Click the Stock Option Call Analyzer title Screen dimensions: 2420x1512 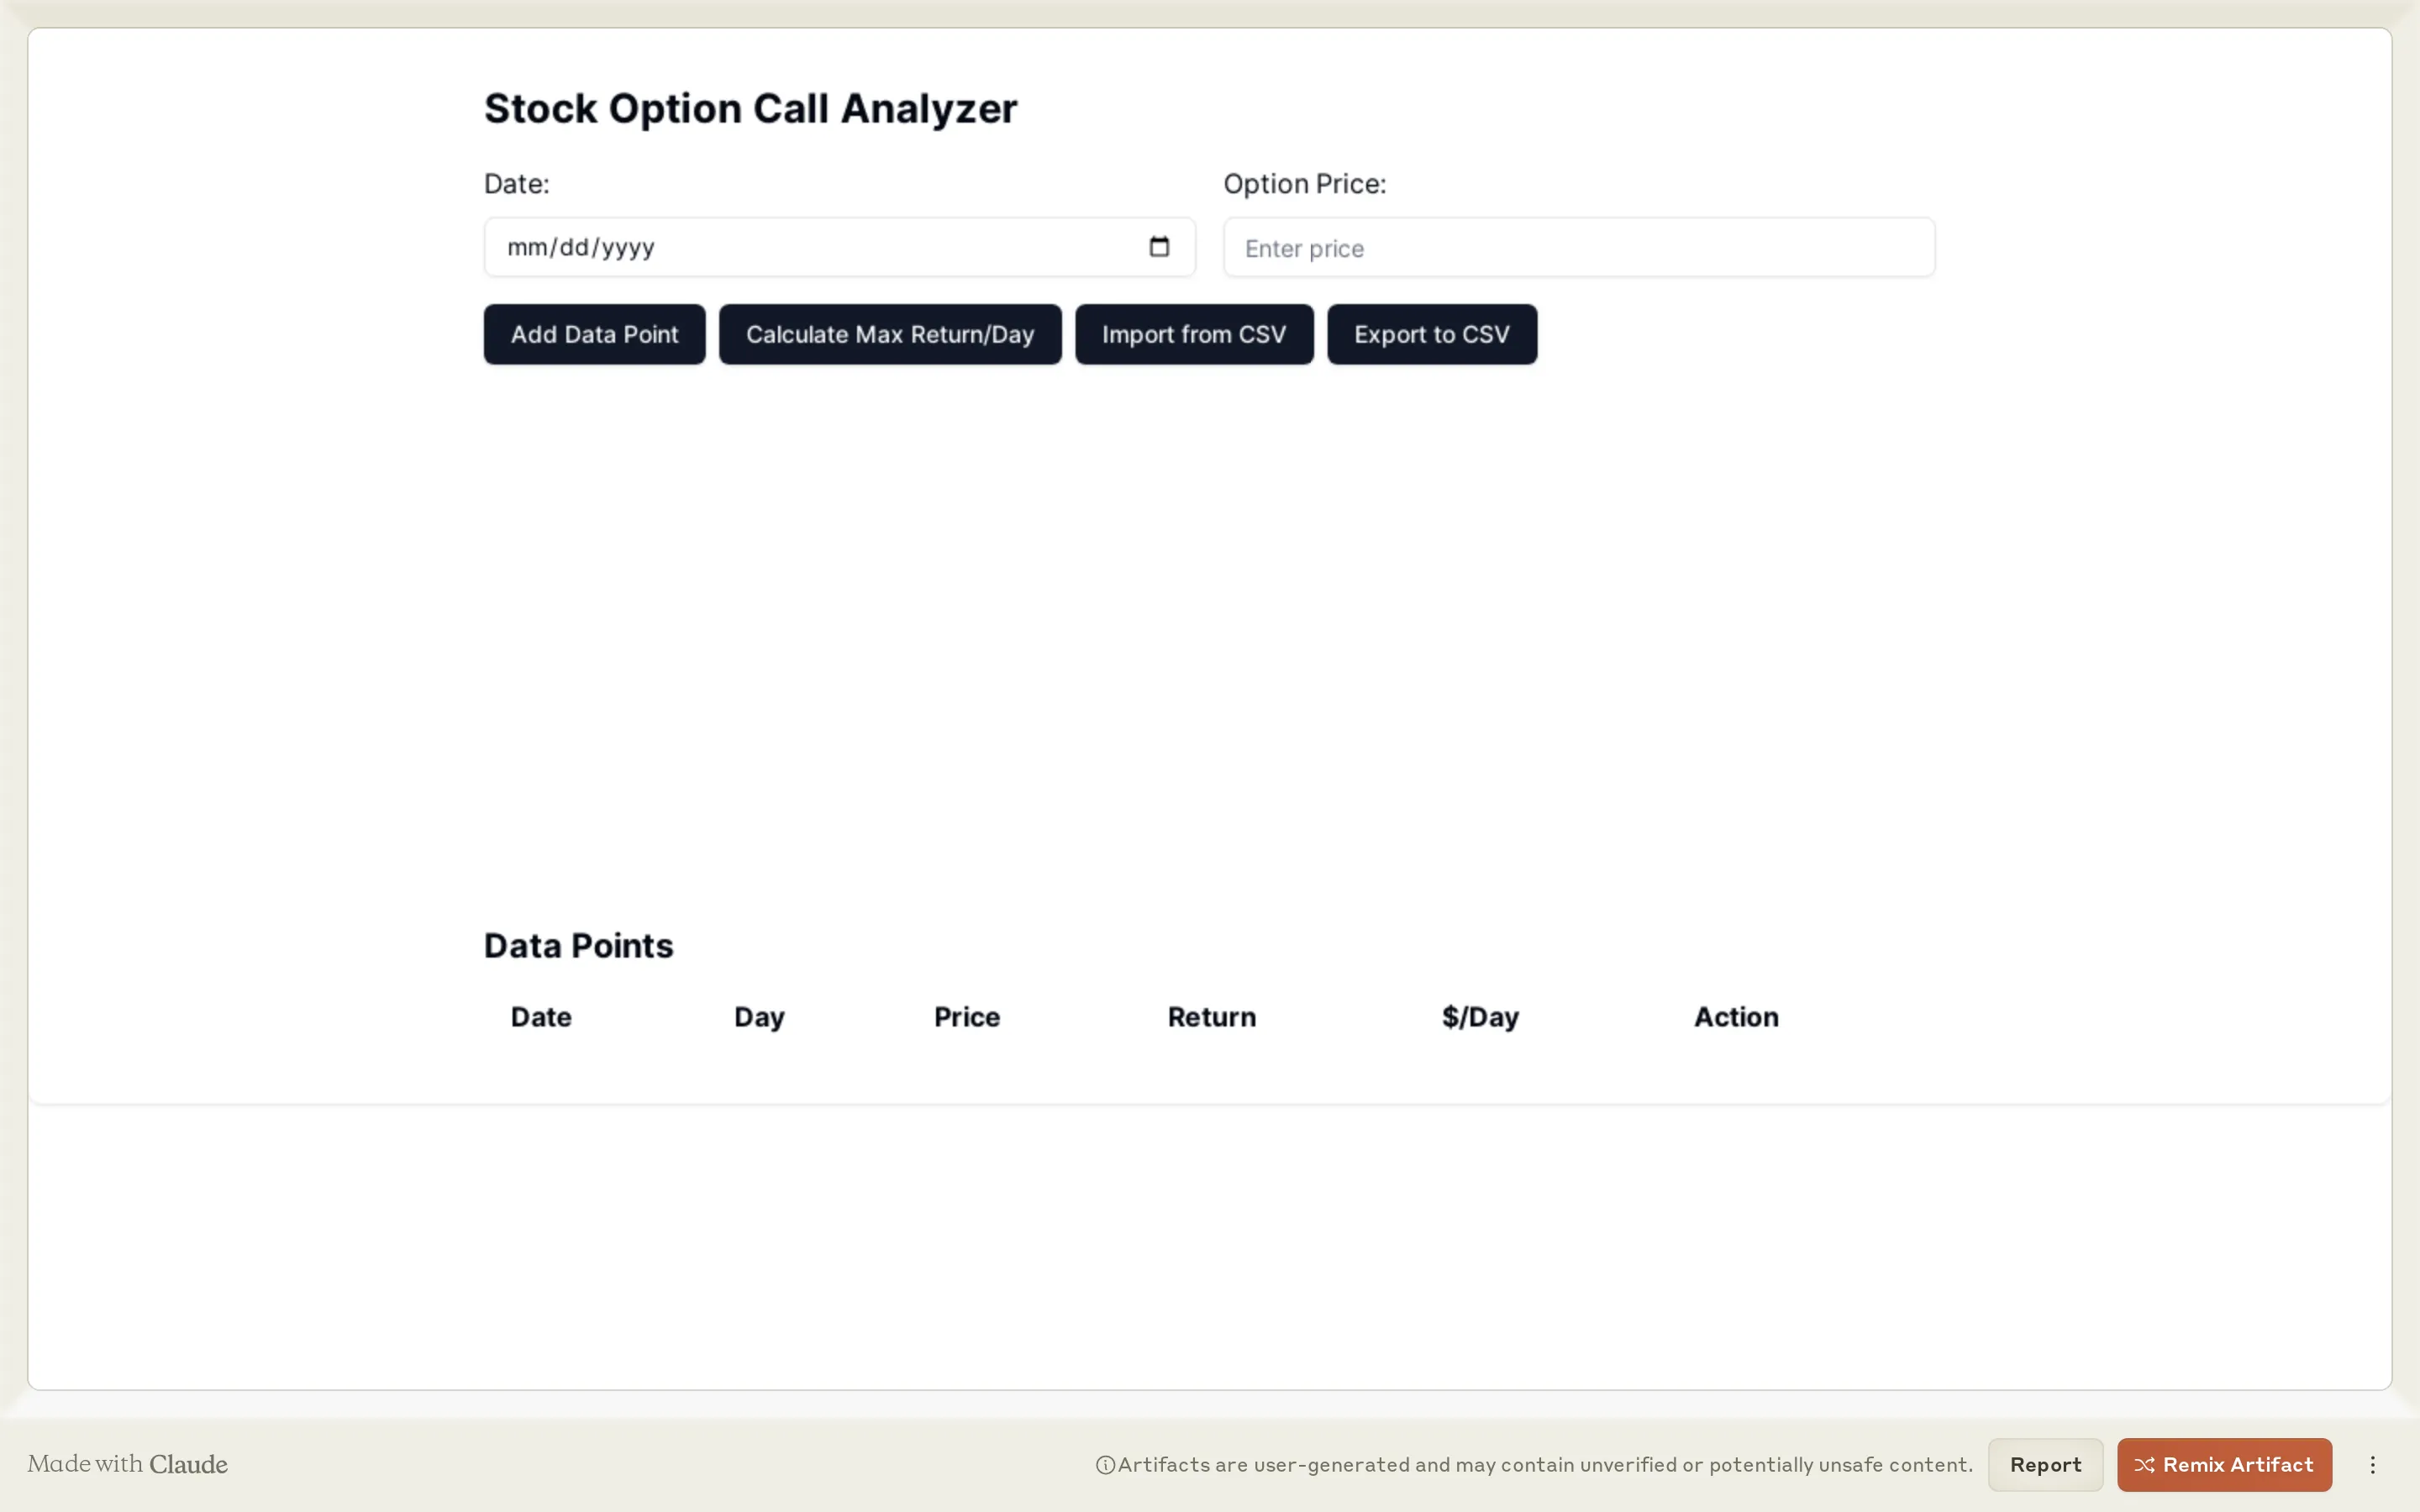pyautogui.click(x=750, y=108)
